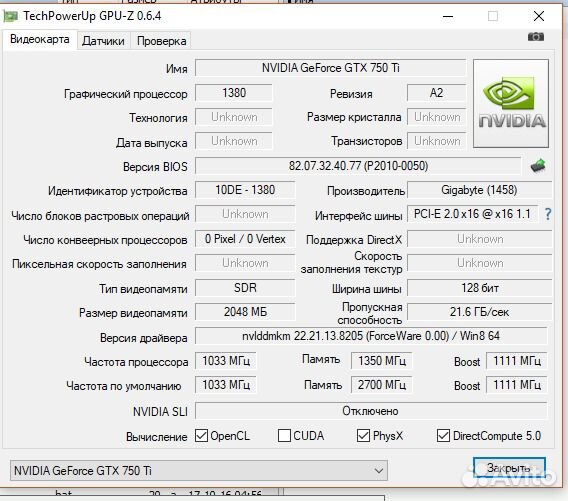
Task: Switch to the Видеокарта tab
Action: point(39,39)
